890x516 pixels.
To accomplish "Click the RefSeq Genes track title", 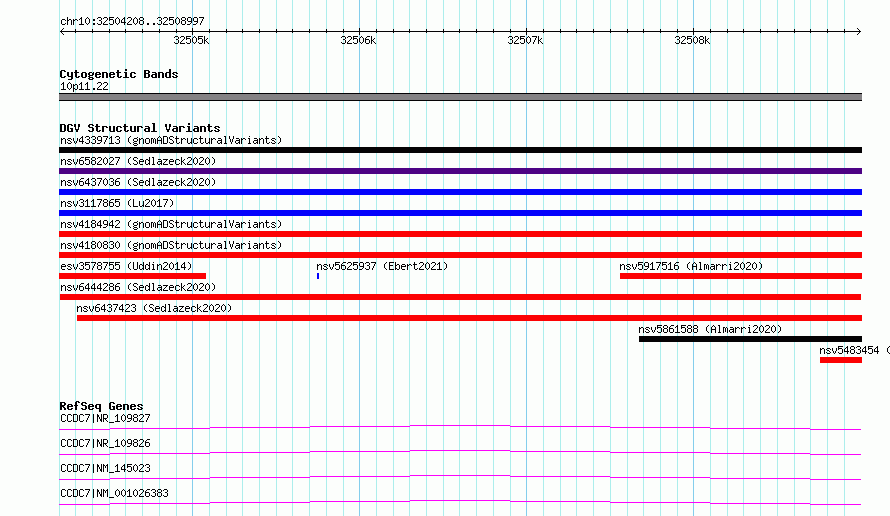I will pos(101,406).
